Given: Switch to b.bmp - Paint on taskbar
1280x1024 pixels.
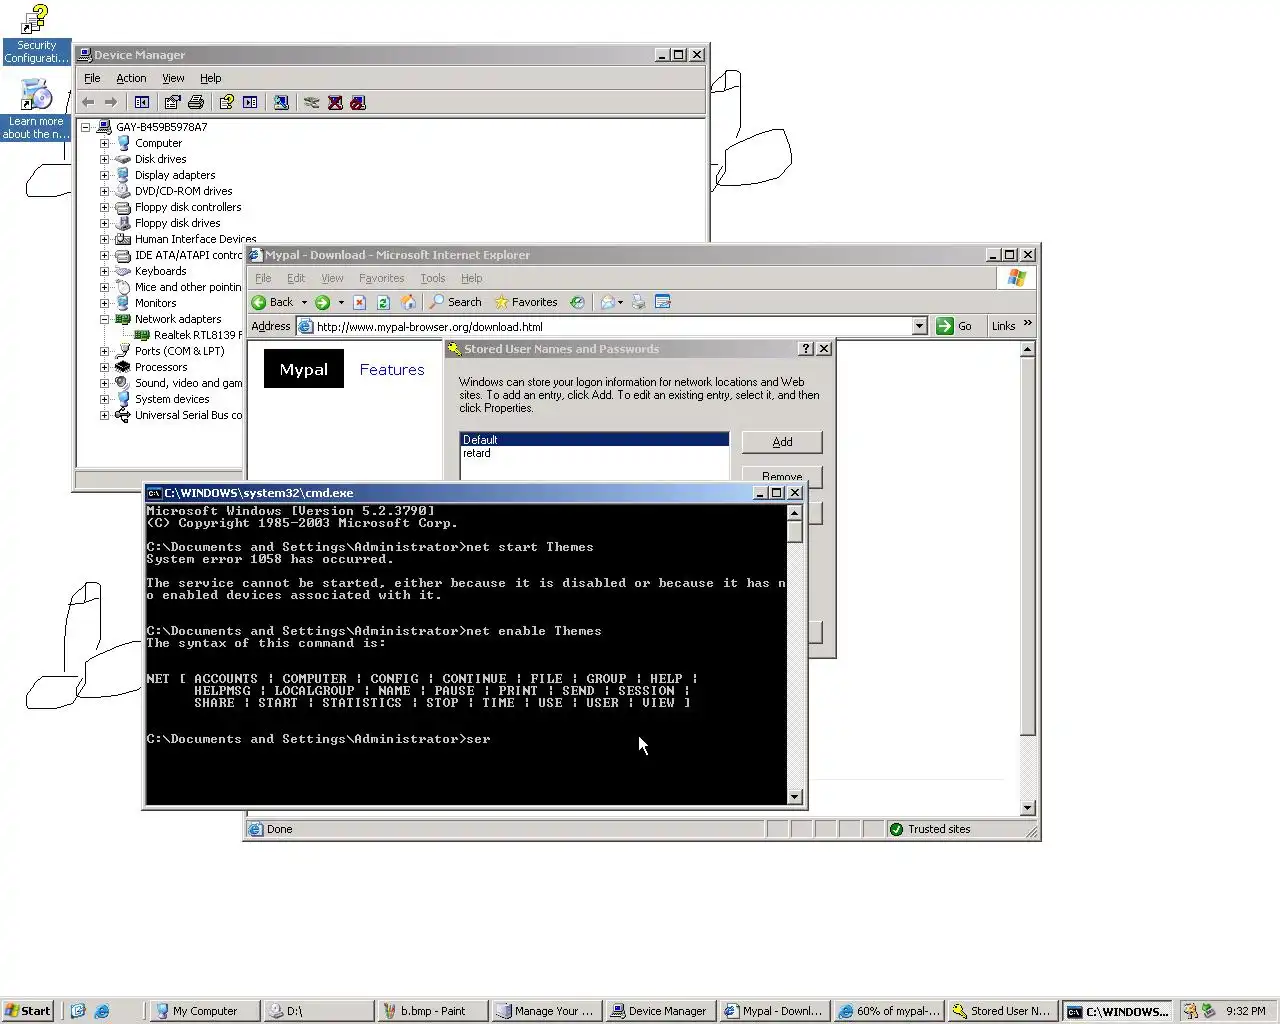Looking at the screenshot, I should (433, 1011).
